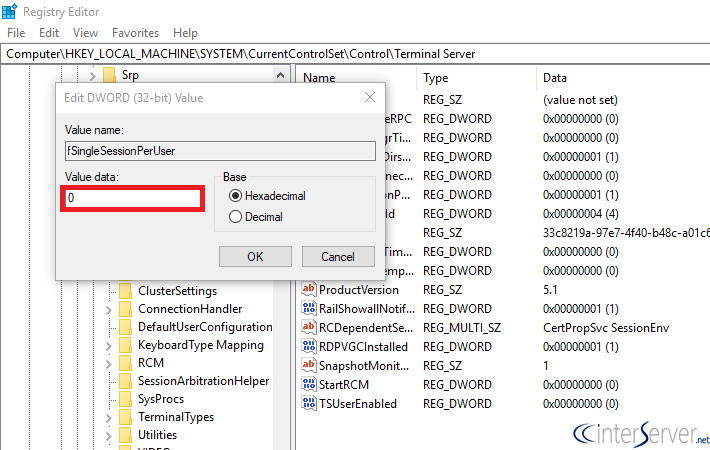Select the TSUserEnabled value name
Viewport: 710px width, 450px height.
point(358,404)
